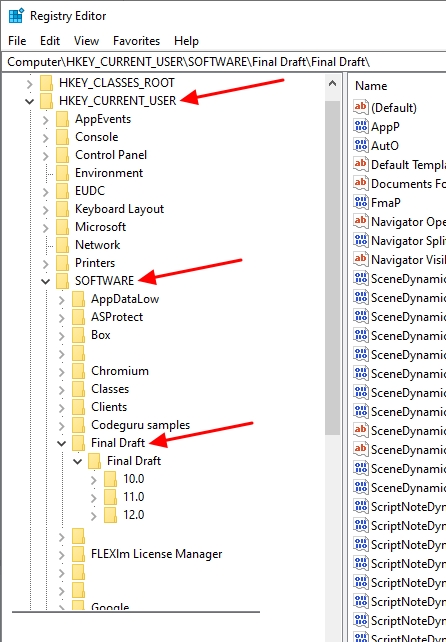Expand the HKEY_CLASSES_ROOT node
The width and height of the screenshot is (446, 642).
tap(29, 83)
